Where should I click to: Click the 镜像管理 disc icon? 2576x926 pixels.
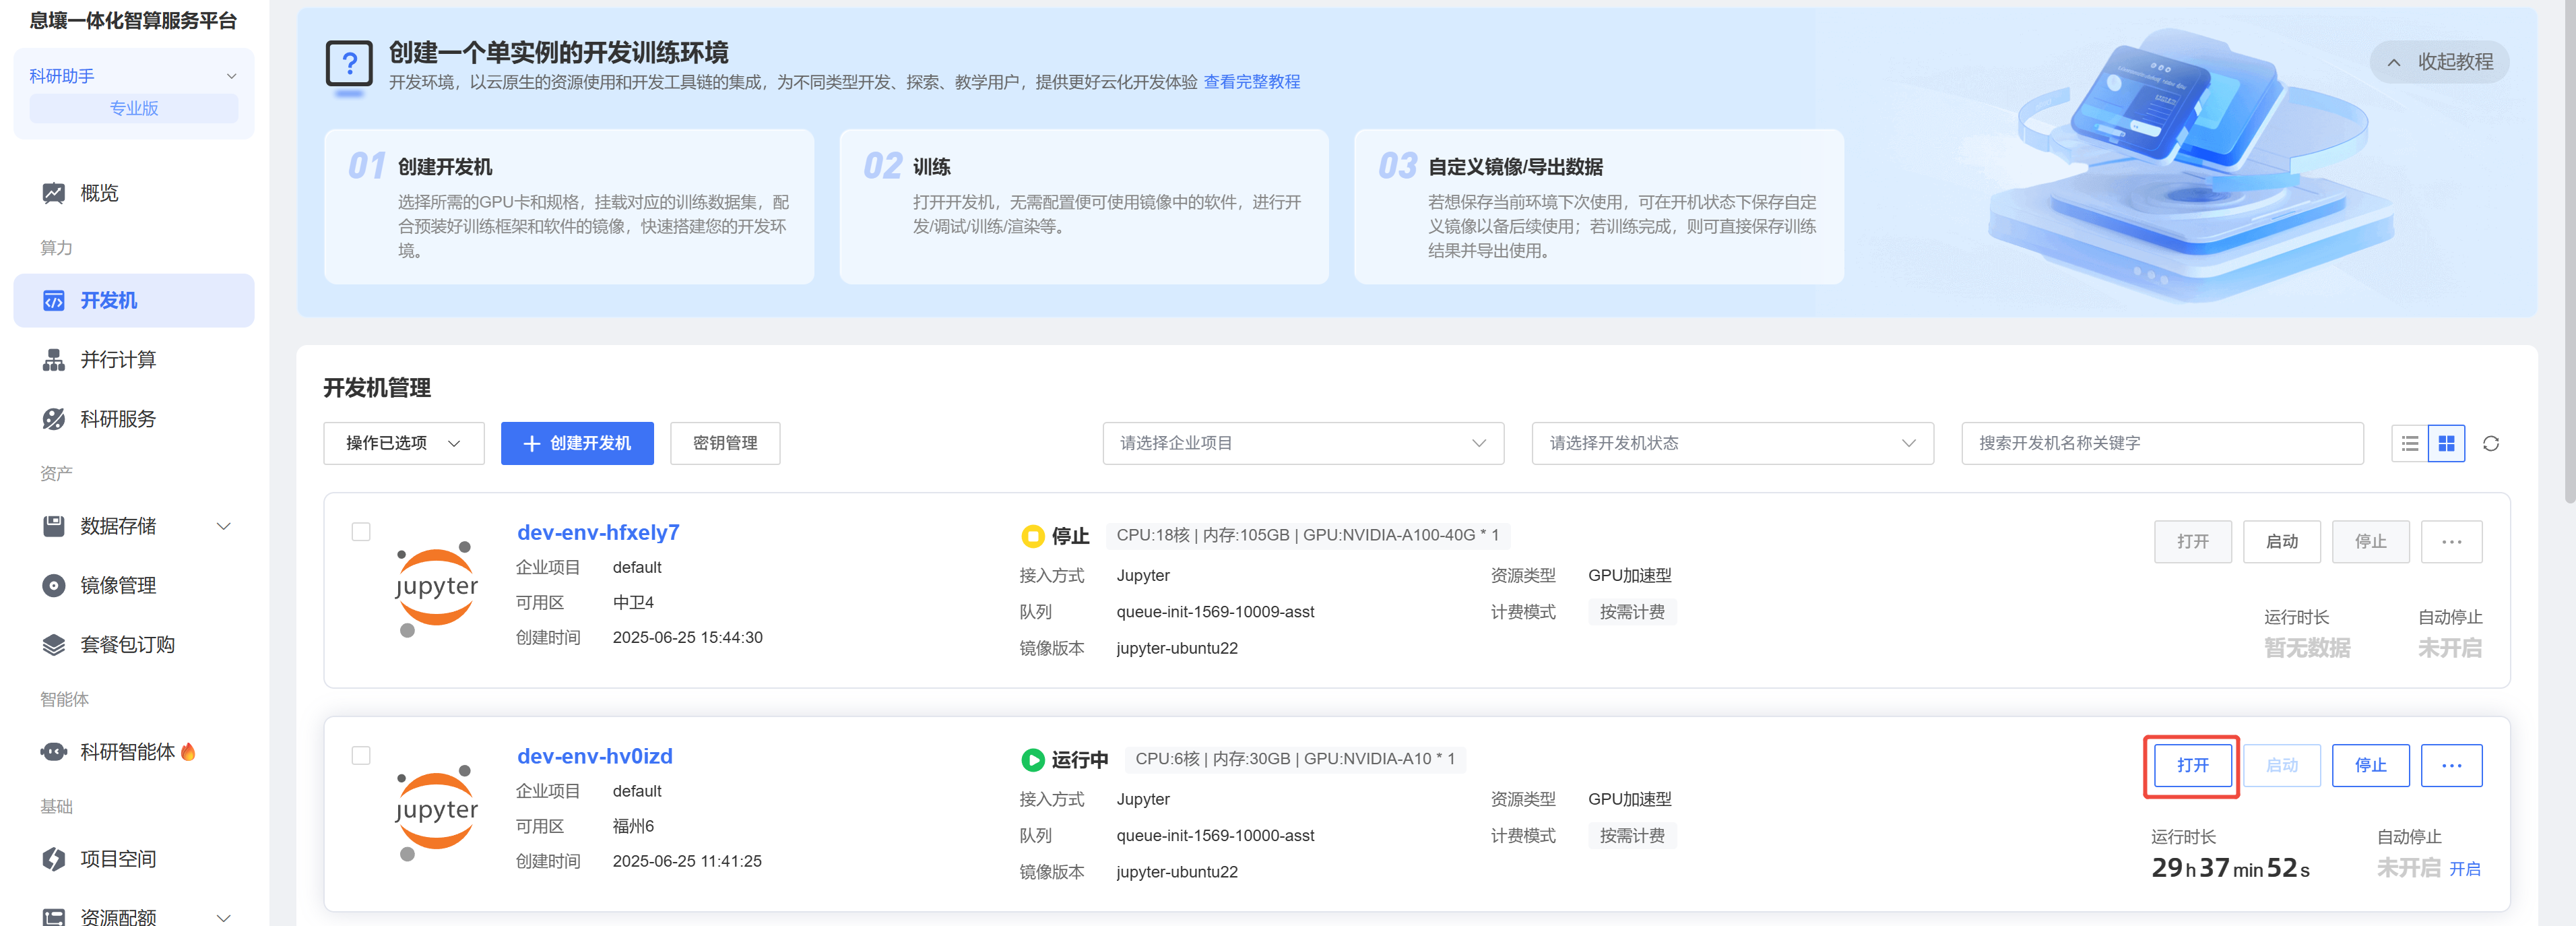53,586
